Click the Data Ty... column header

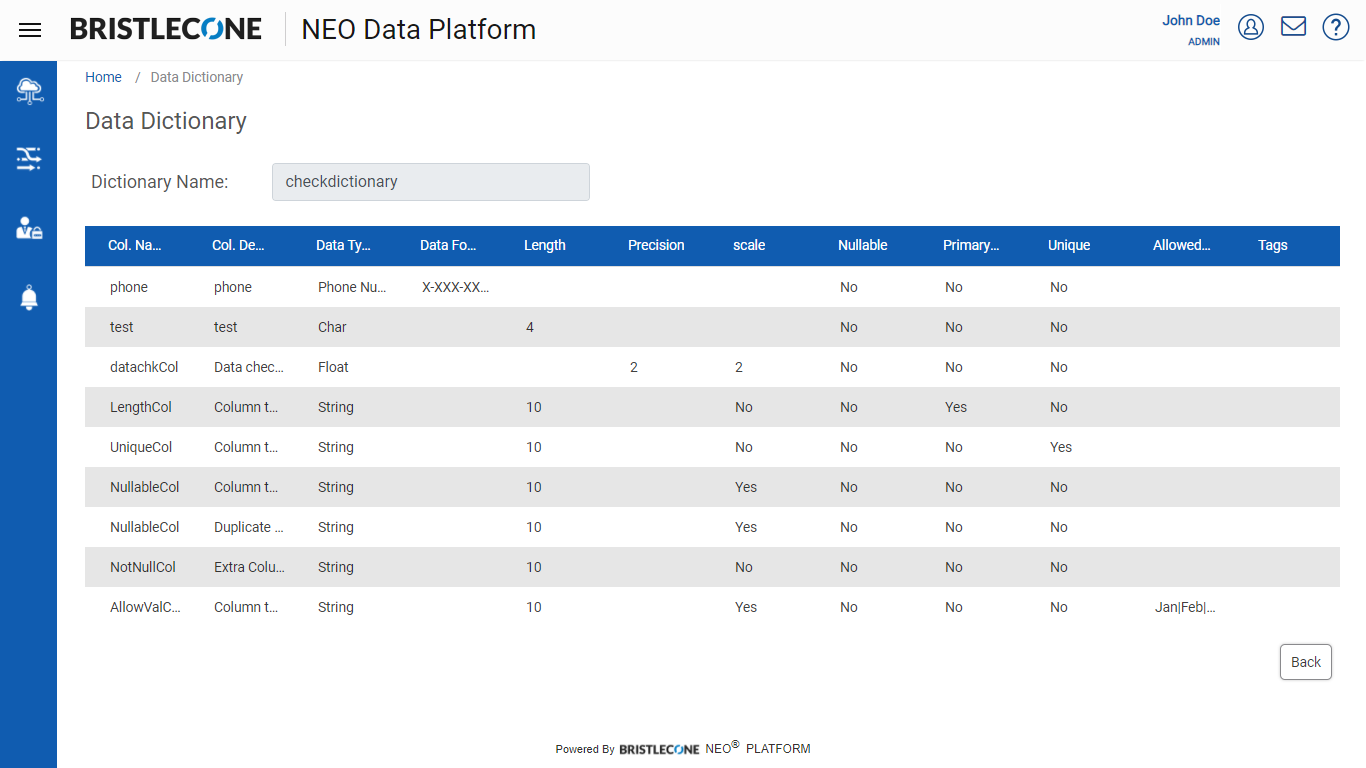[x=343, y=245]
